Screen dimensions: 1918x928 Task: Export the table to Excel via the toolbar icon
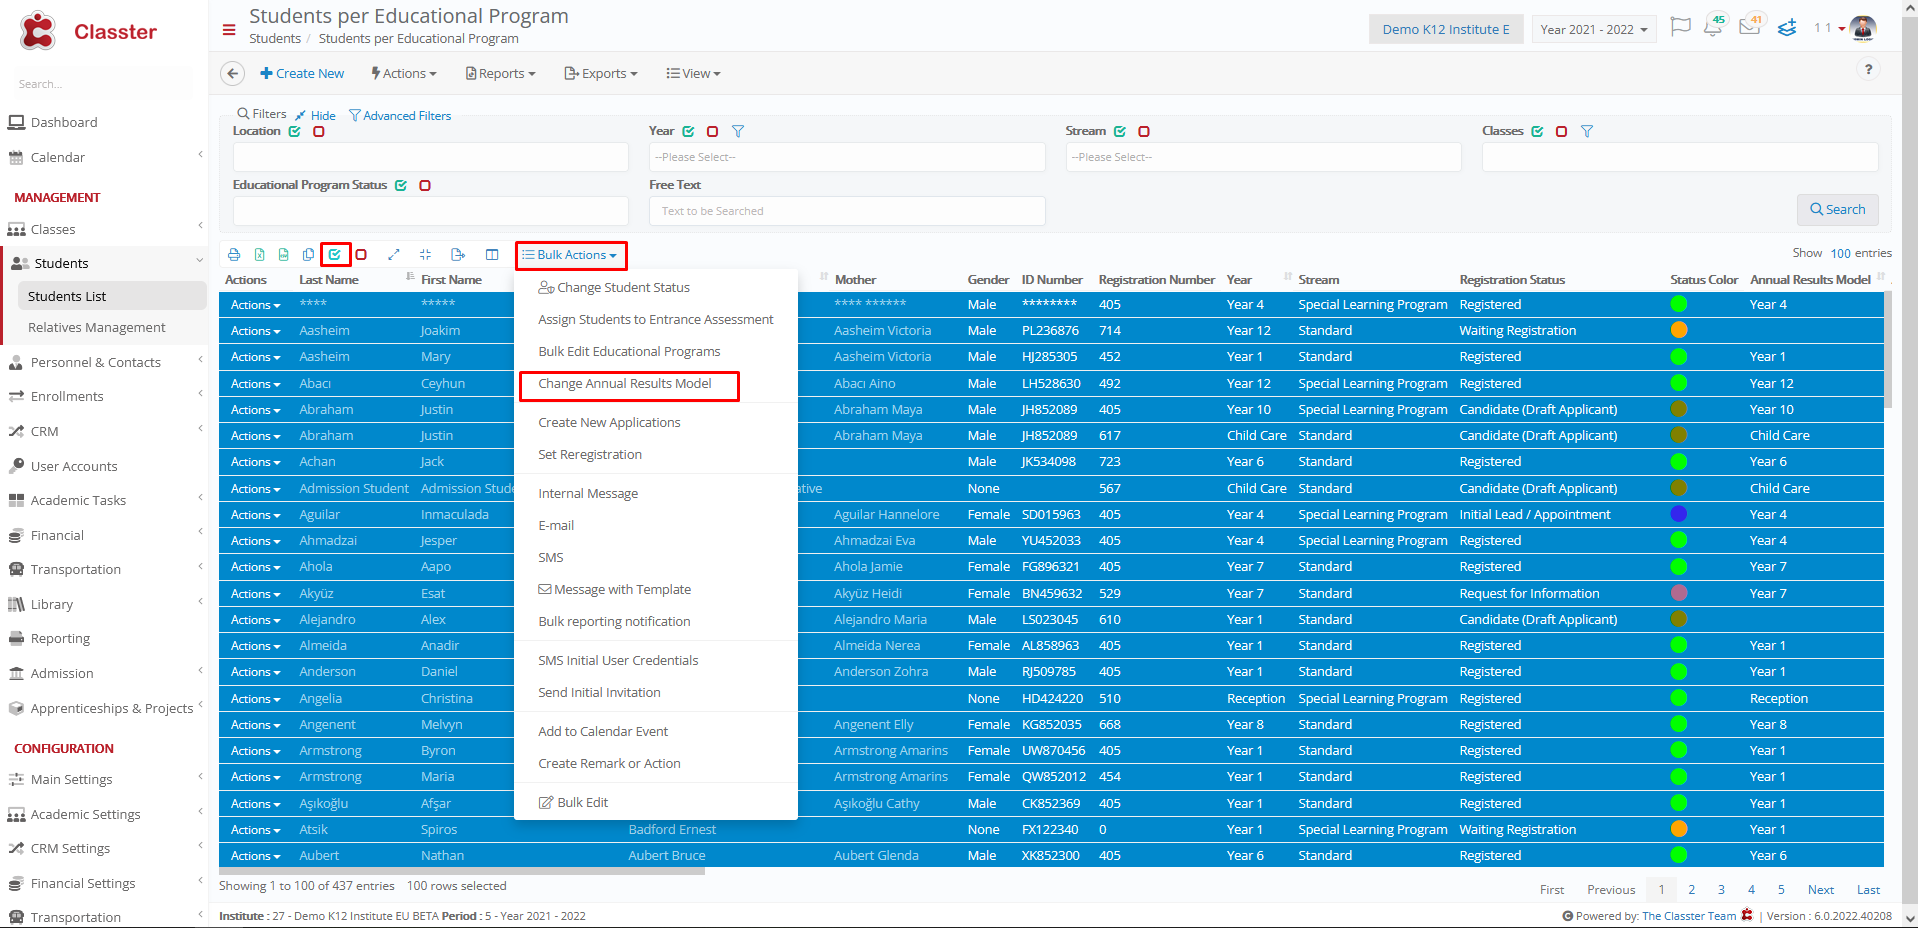click(x=259, y=255)
